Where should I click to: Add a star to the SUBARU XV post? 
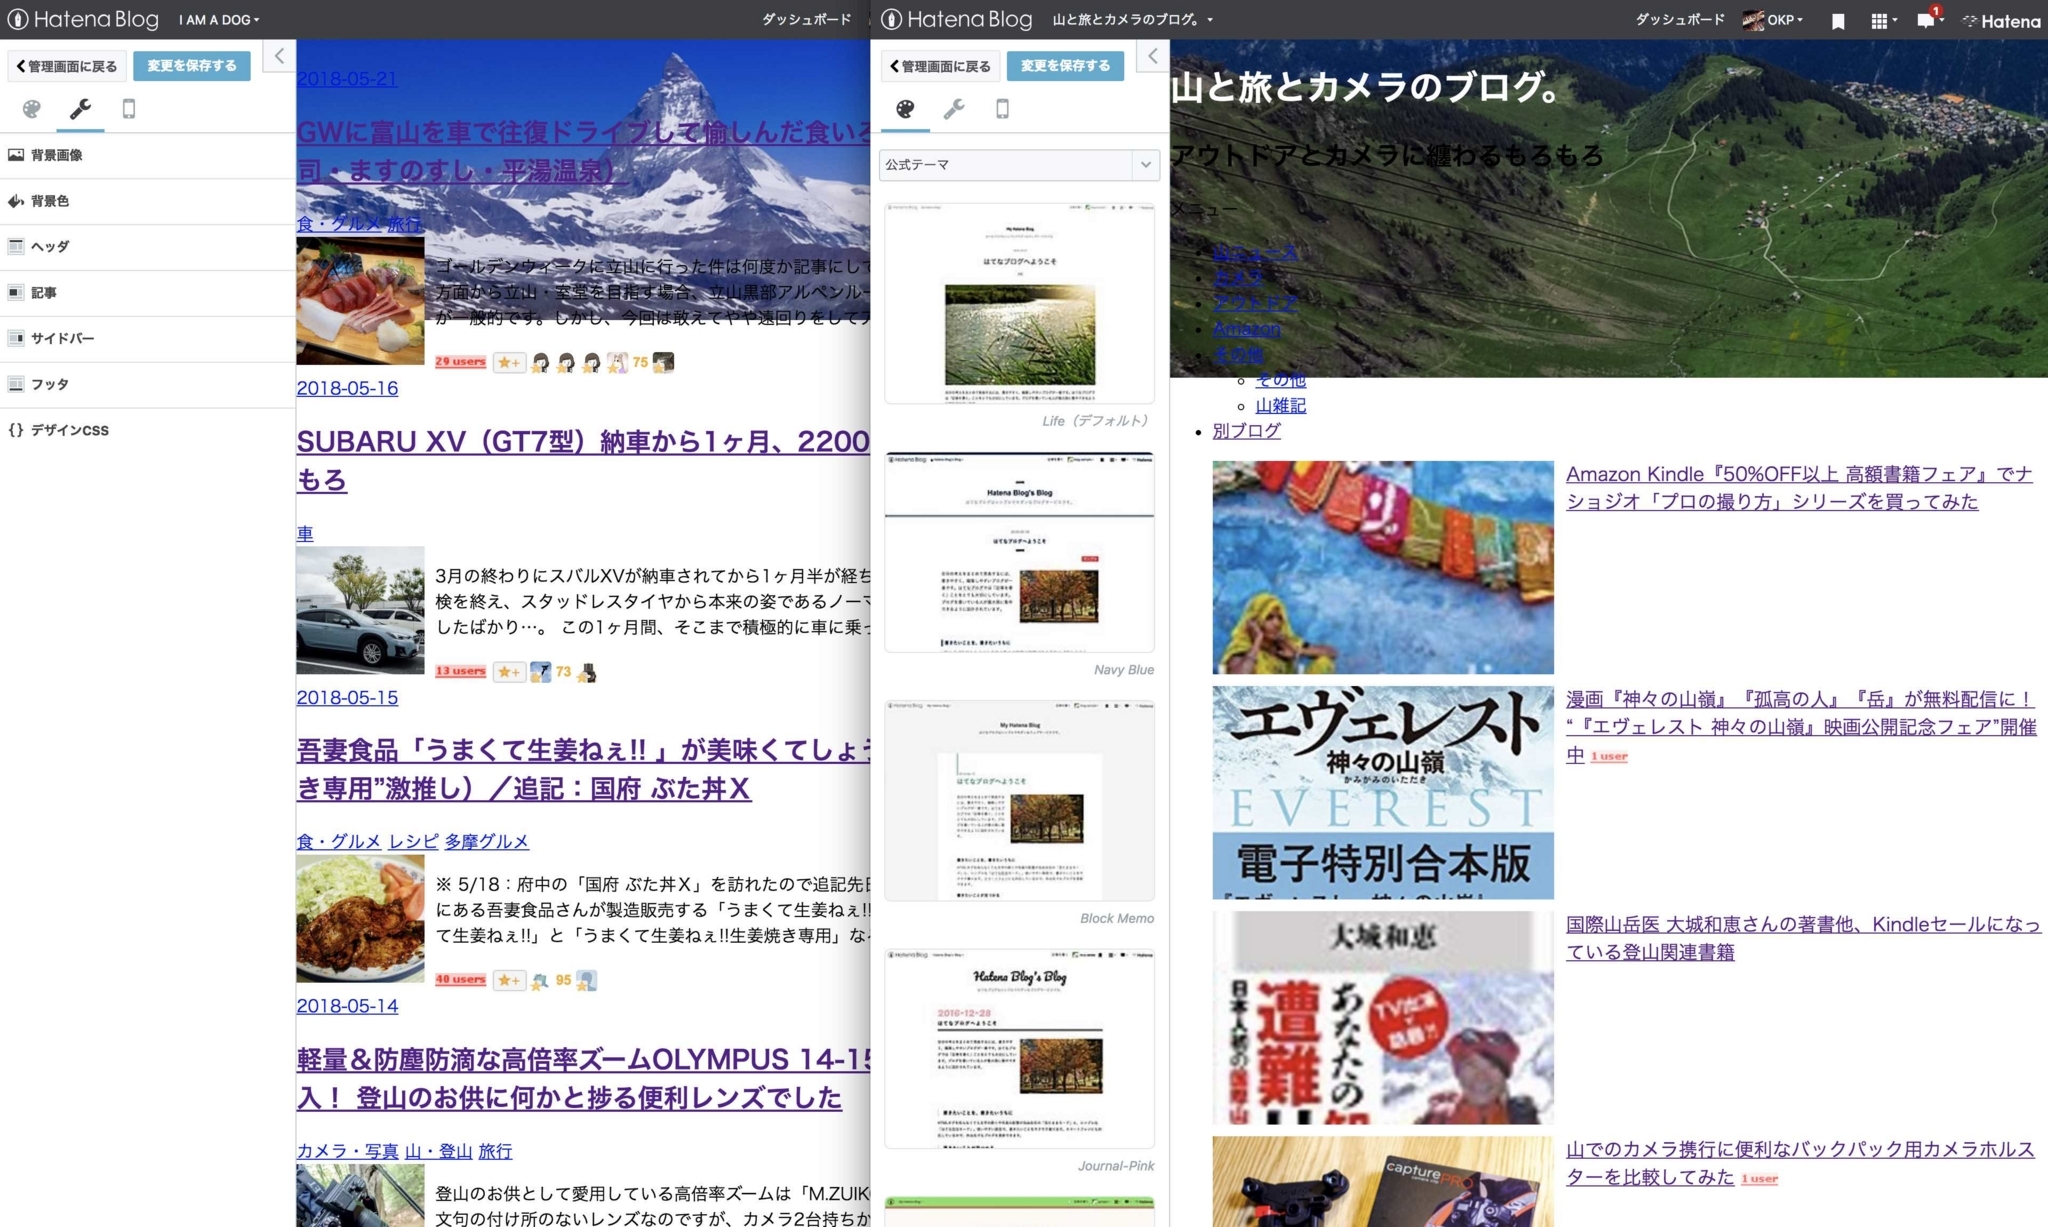pyautogui.click(x=509, y=672)
